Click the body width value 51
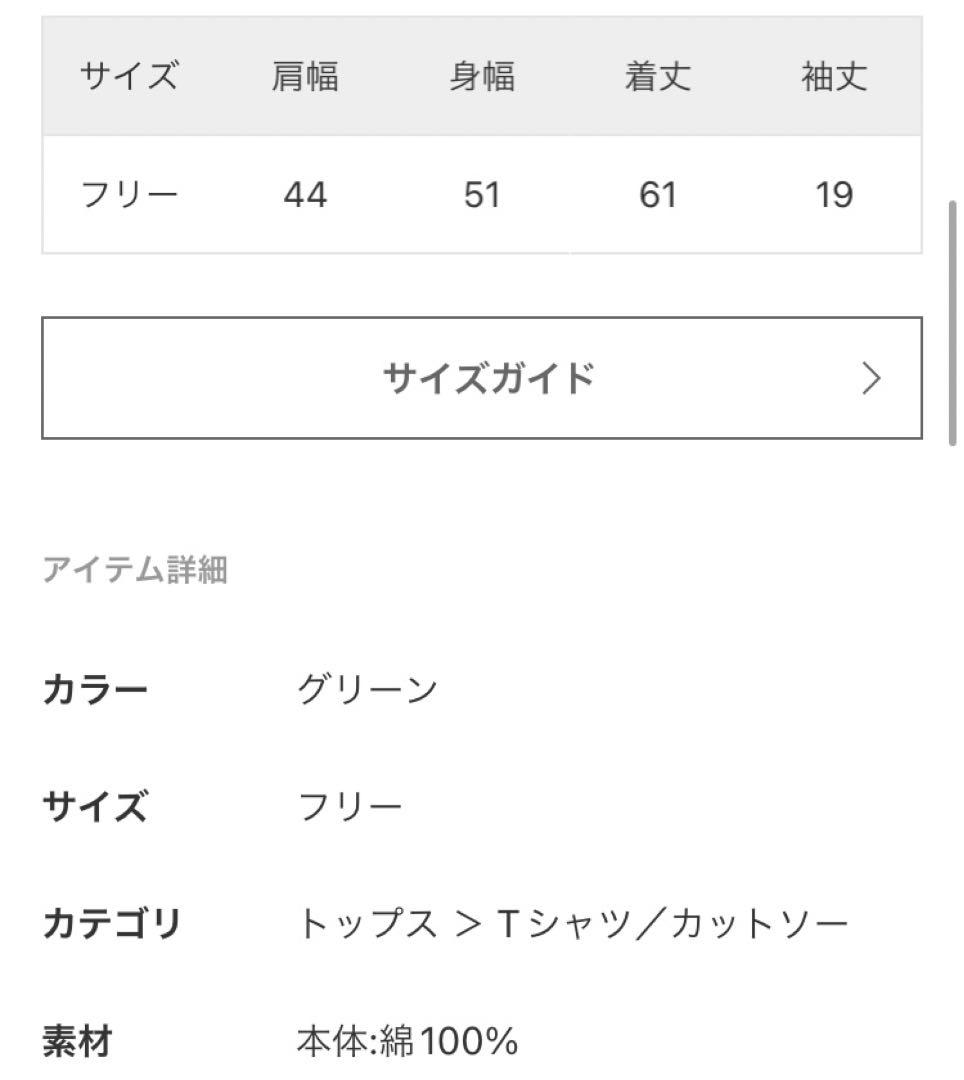 tap(481, 195)
